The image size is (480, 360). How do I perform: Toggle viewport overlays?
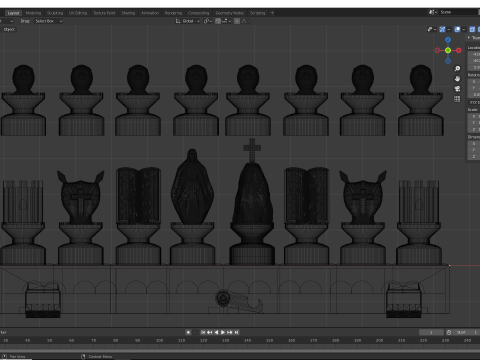(x=457, y=29)
